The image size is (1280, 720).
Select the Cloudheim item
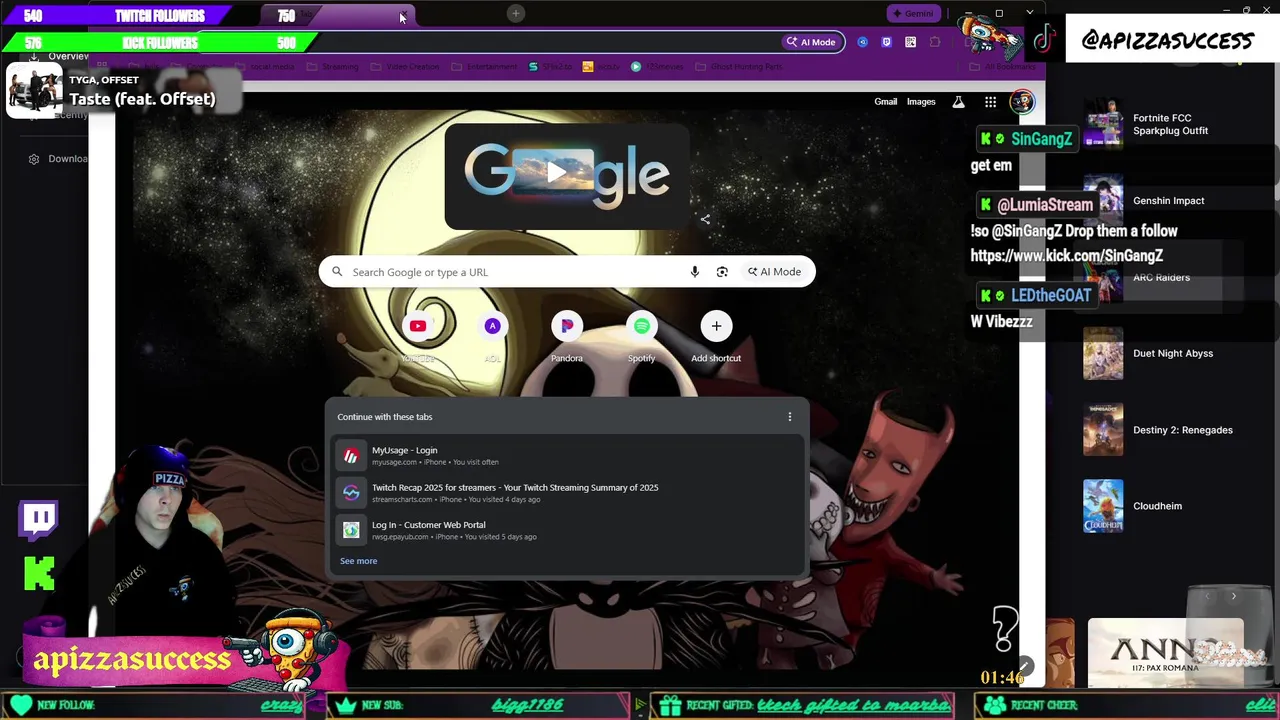[x=1160, y=506]
